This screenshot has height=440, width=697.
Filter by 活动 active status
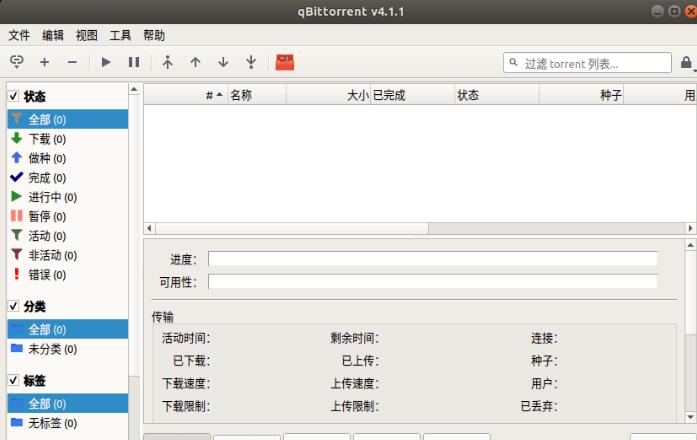[68, 236]
